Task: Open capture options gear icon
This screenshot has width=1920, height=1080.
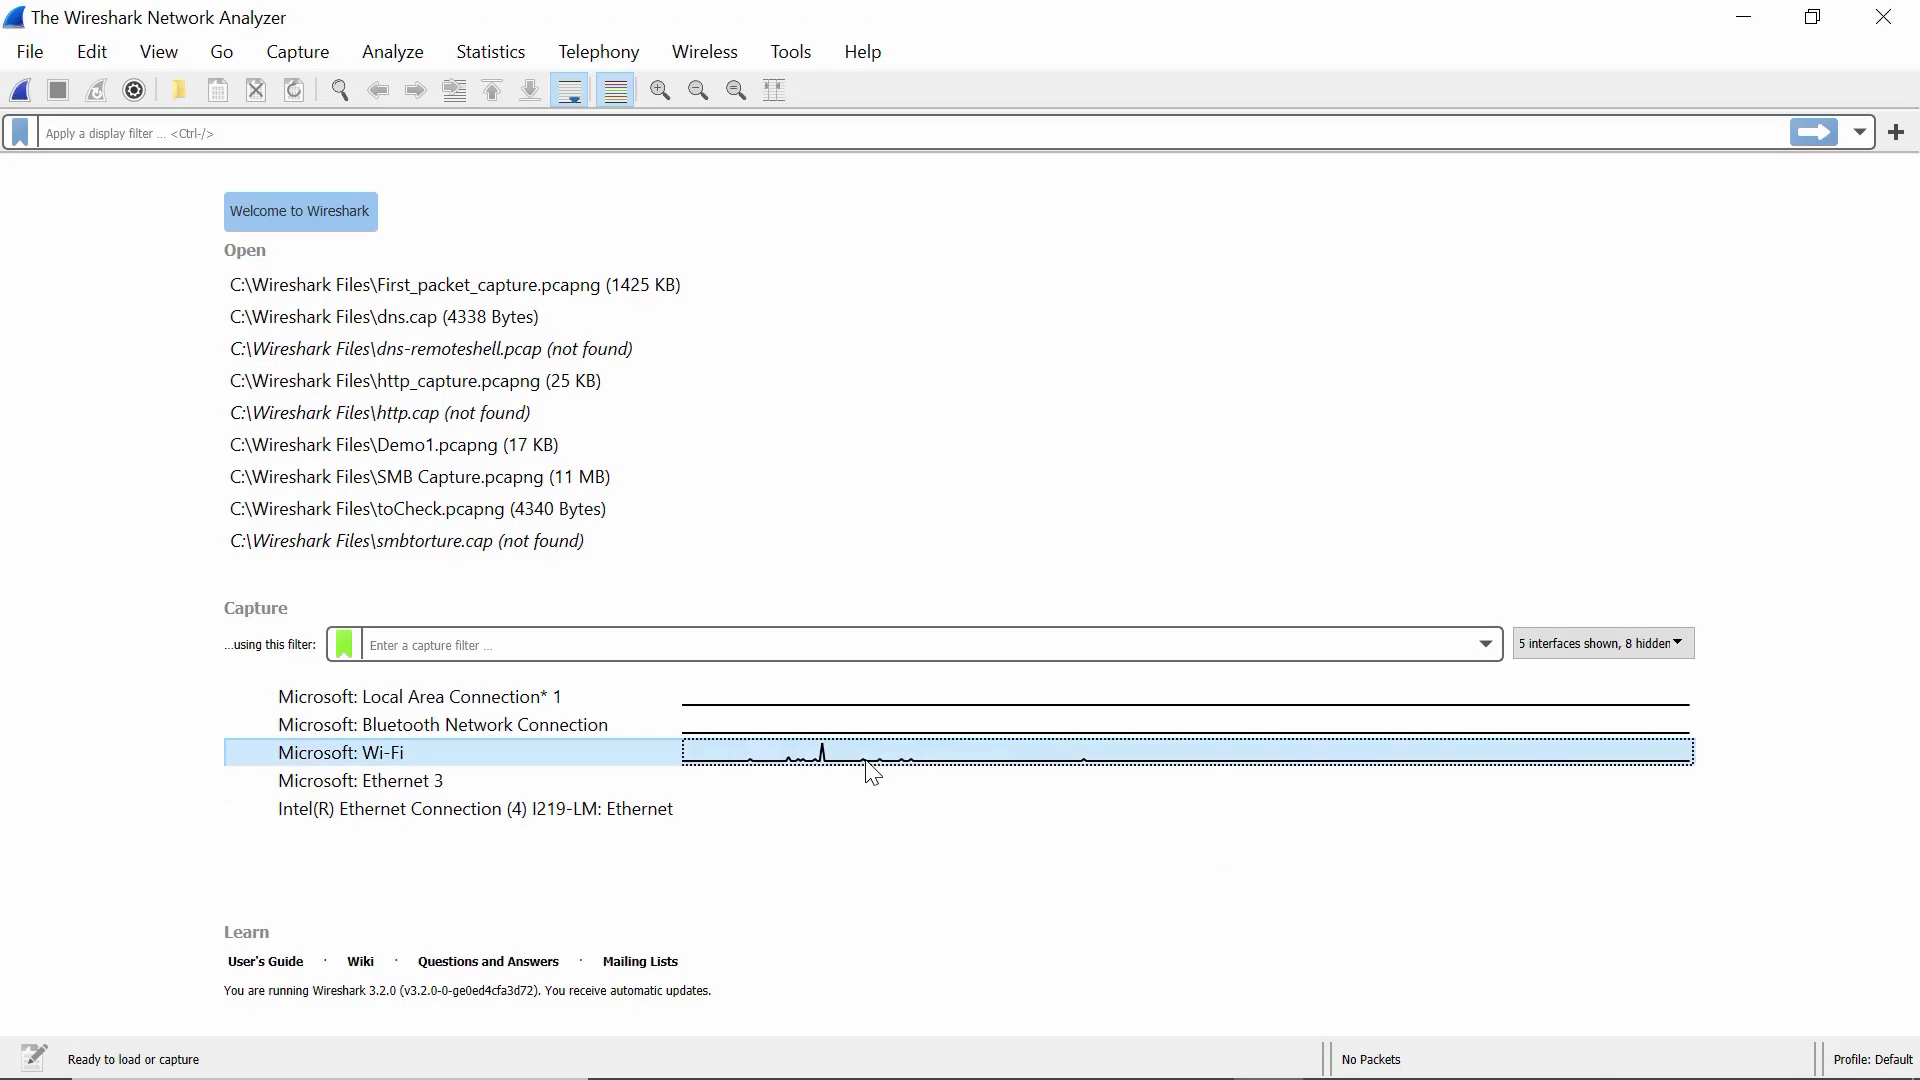Action: [134, 90]
